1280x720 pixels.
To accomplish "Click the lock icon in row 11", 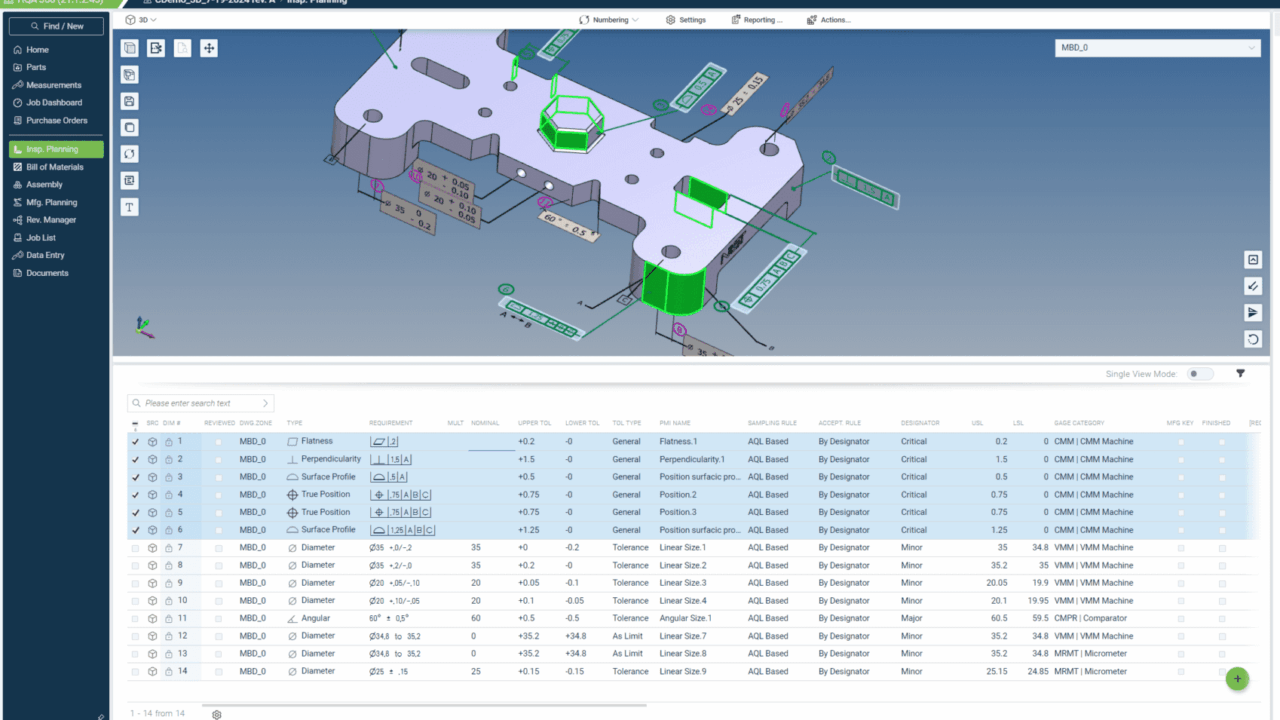I will click(x=169, y=619).
